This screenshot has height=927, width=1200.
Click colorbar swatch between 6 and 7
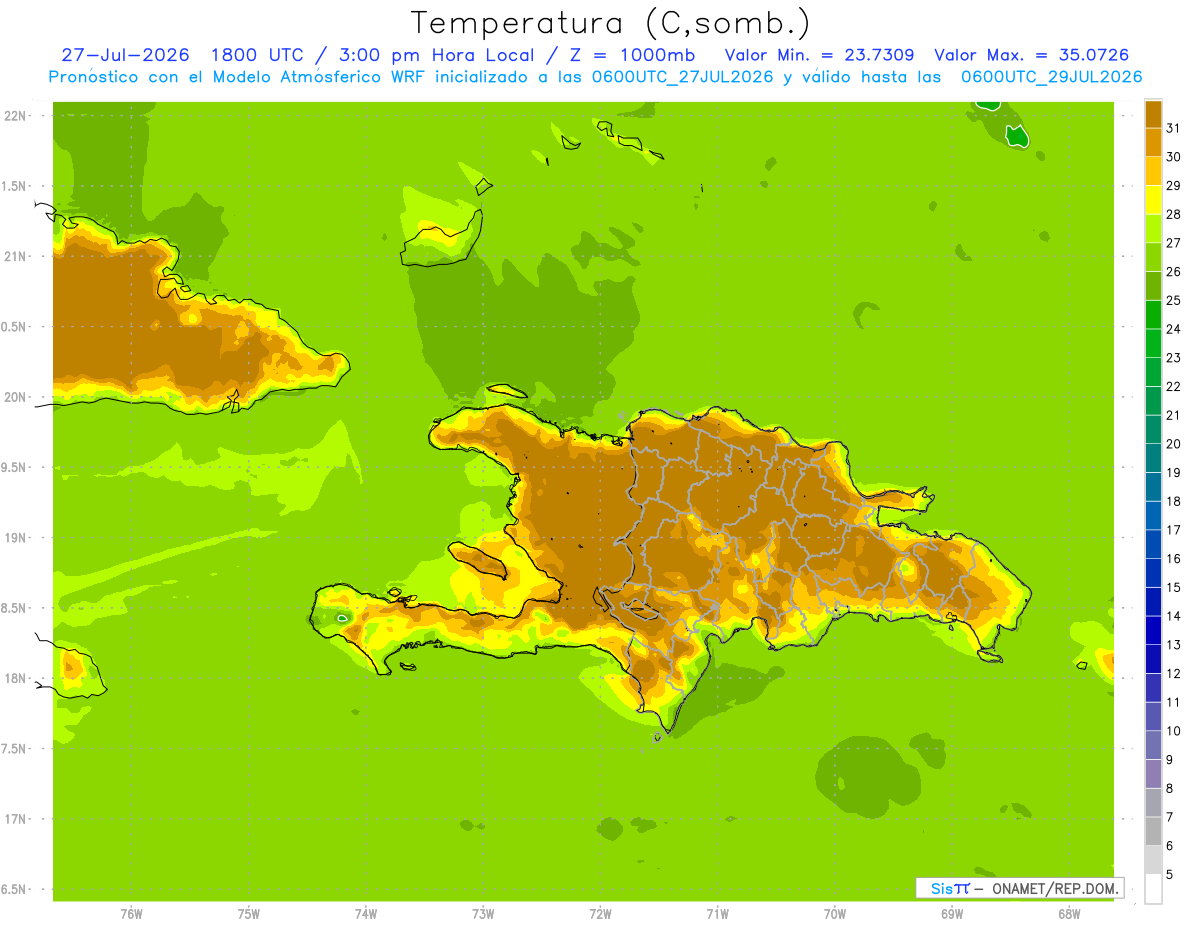tap(1153, 831)
